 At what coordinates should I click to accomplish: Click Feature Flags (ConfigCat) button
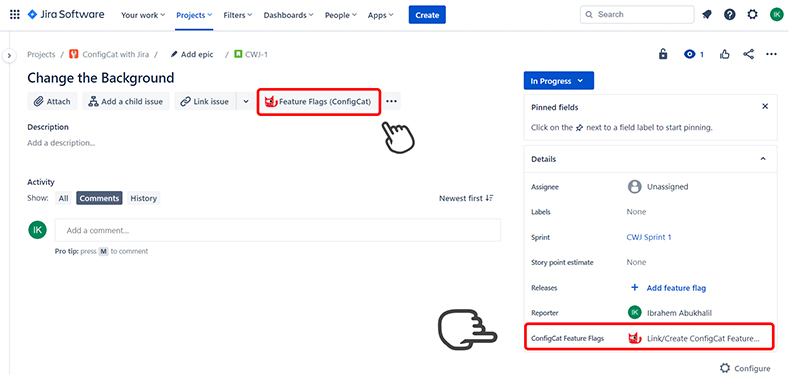(319, 102)
